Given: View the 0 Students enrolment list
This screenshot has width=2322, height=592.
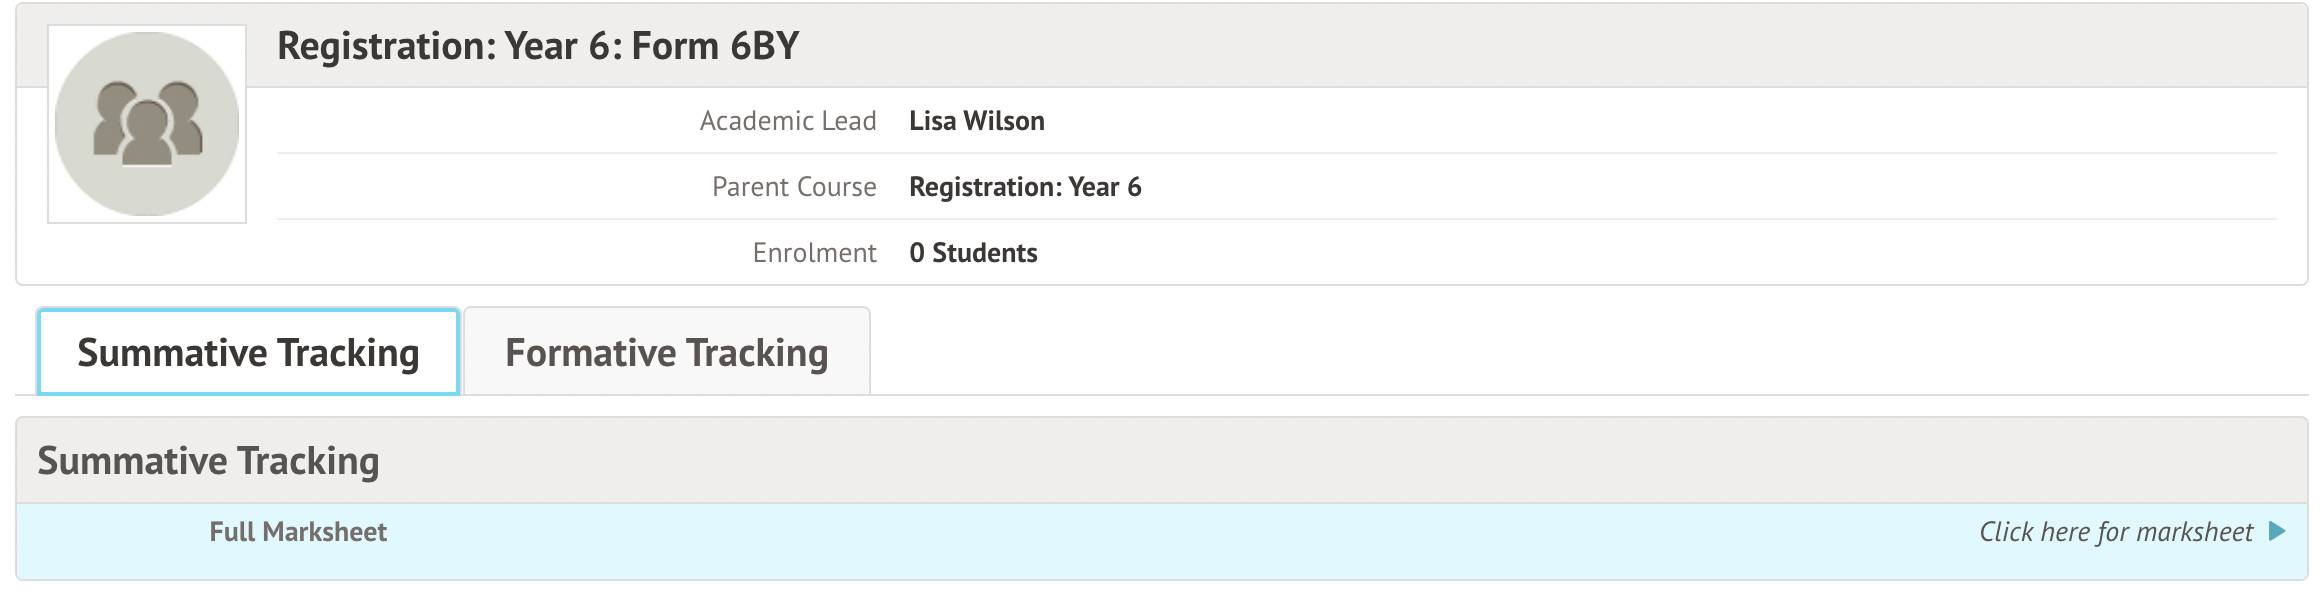Looking at the screenshot, I should [x=973, y=253].
